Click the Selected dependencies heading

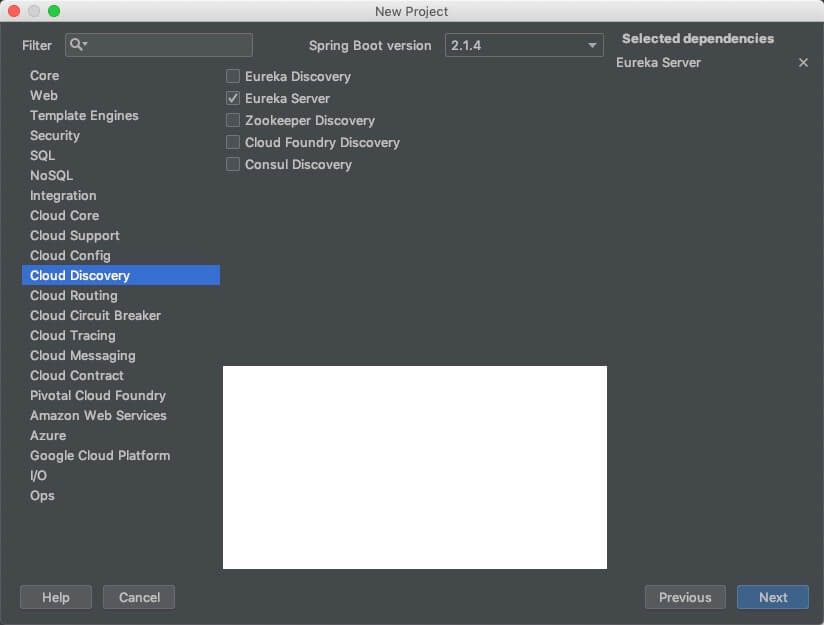tap(698, 38)
